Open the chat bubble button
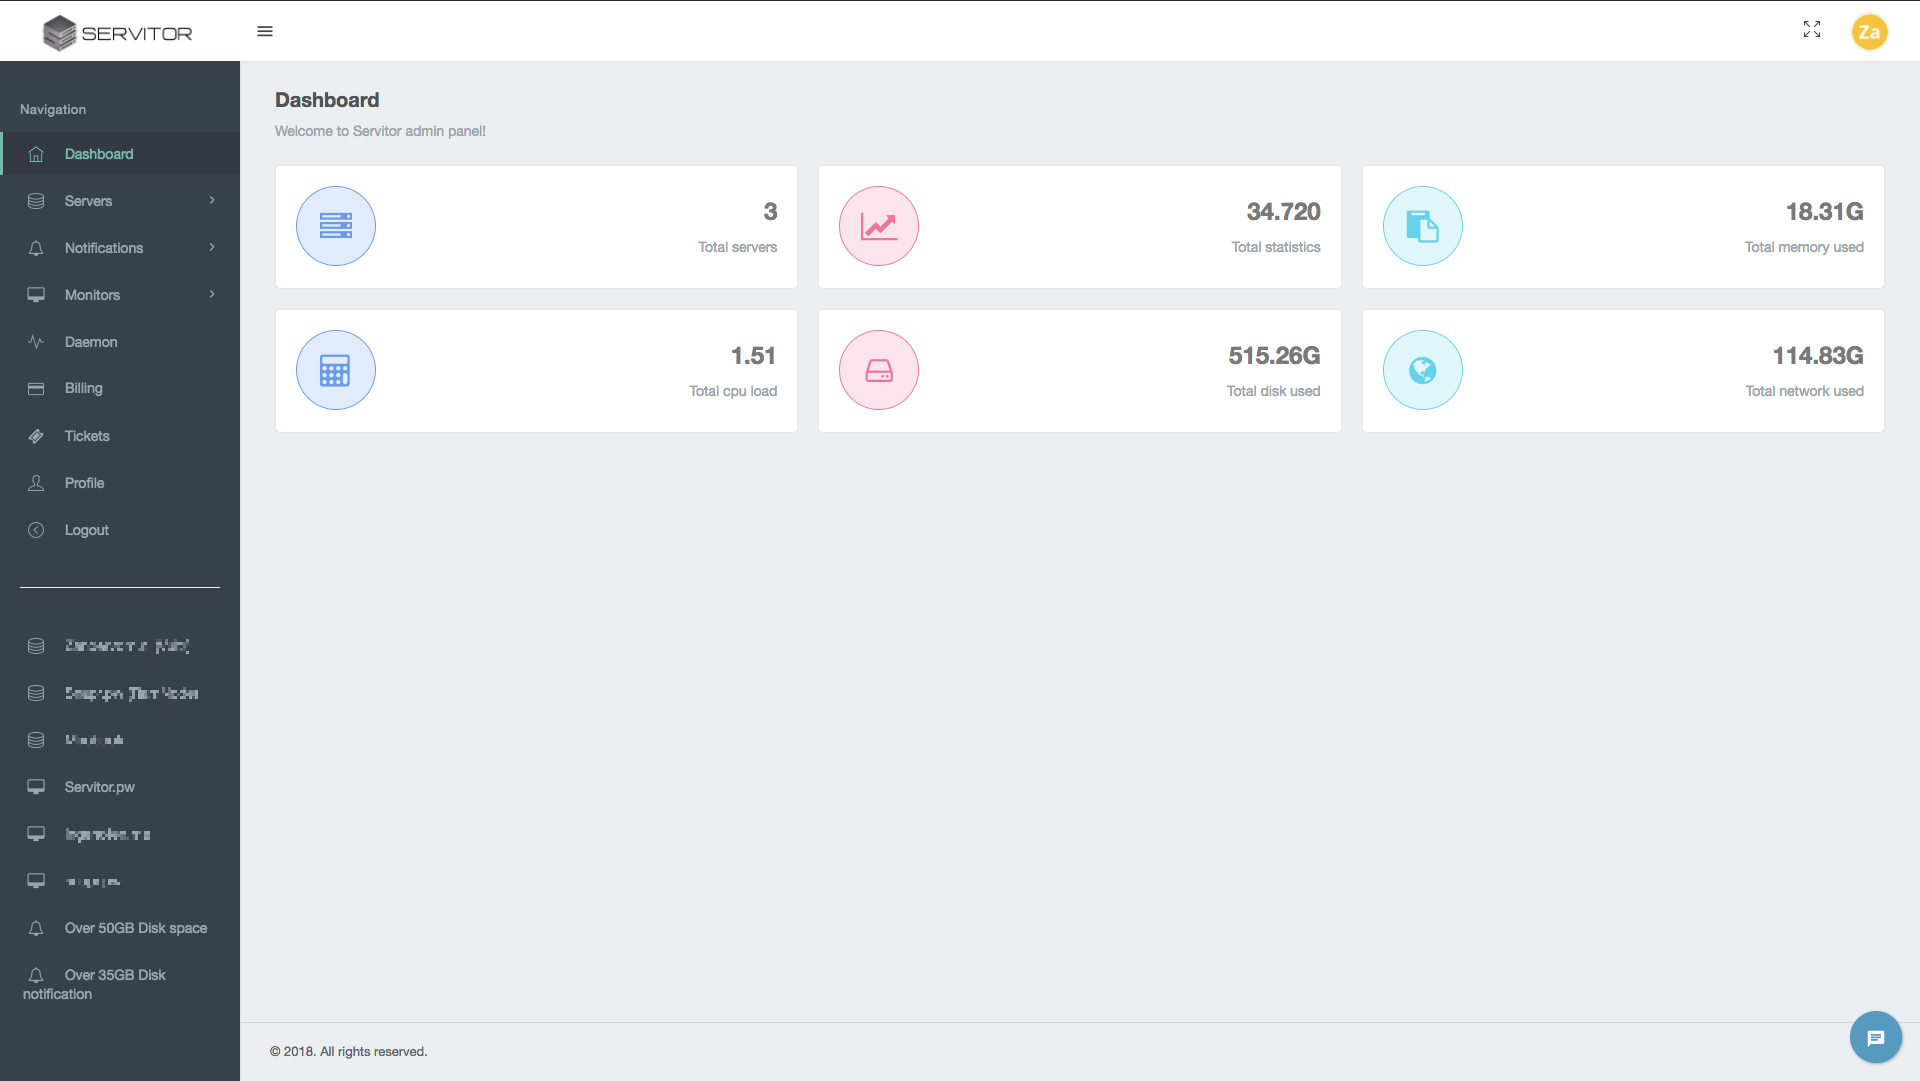 coord(1875,1038)
